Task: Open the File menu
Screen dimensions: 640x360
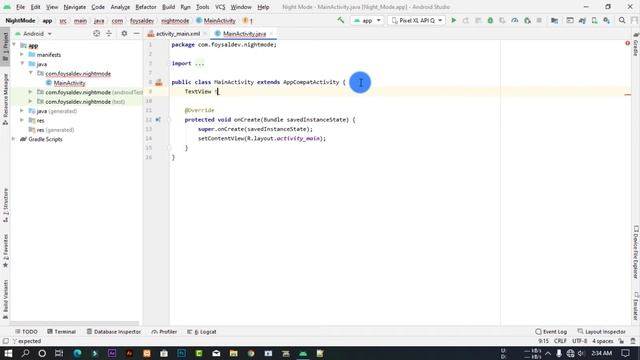Action: click(20, 7)
